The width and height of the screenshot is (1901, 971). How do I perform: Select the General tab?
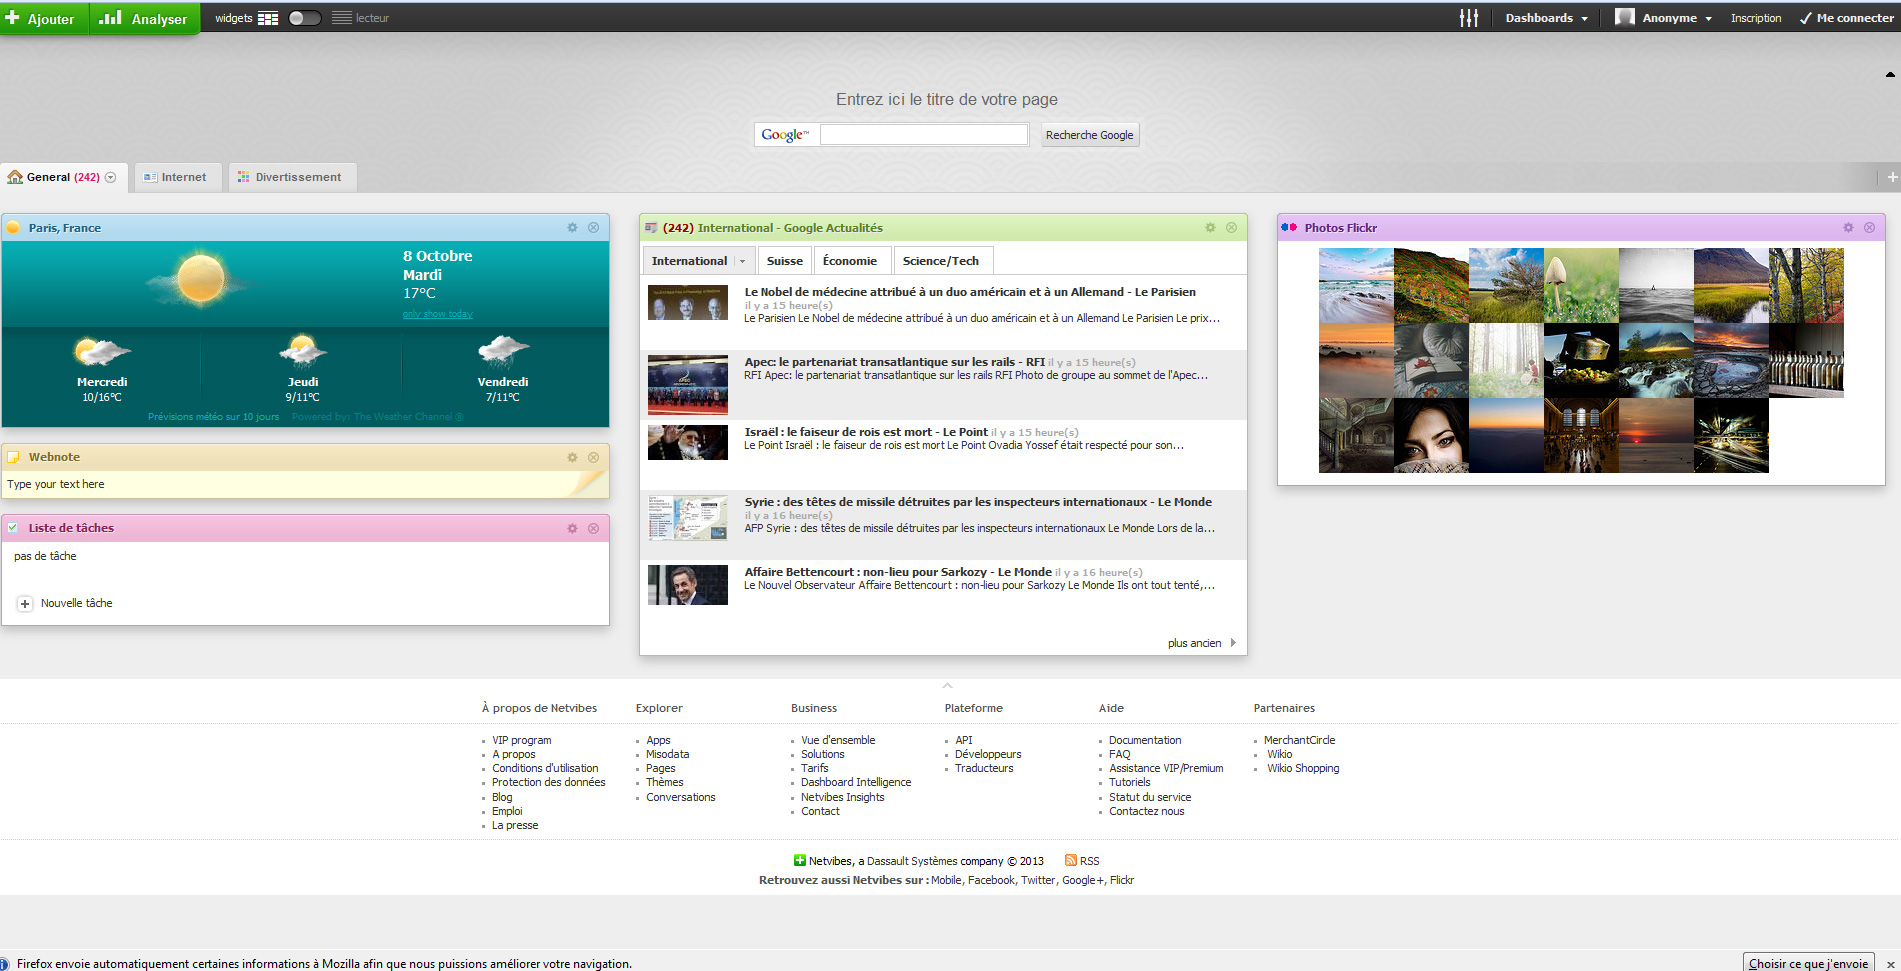pos(62,177)
